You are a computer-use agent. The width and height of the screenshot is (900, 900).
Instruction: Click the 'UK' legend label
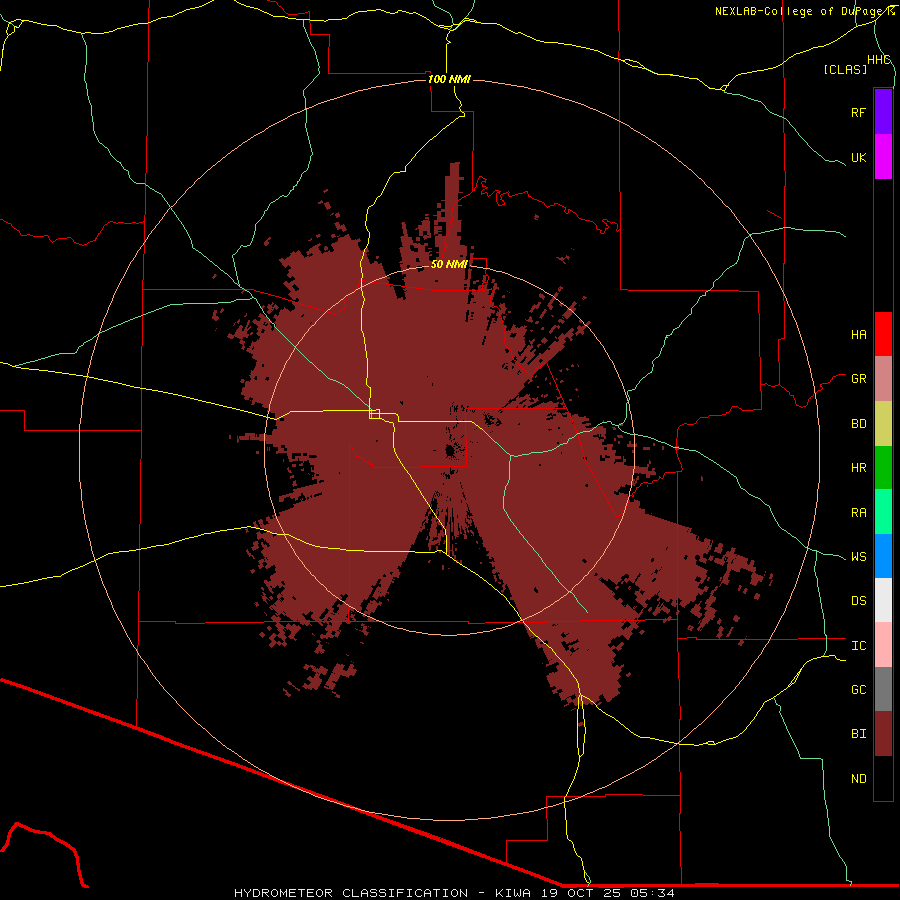[x=859, y=157]
